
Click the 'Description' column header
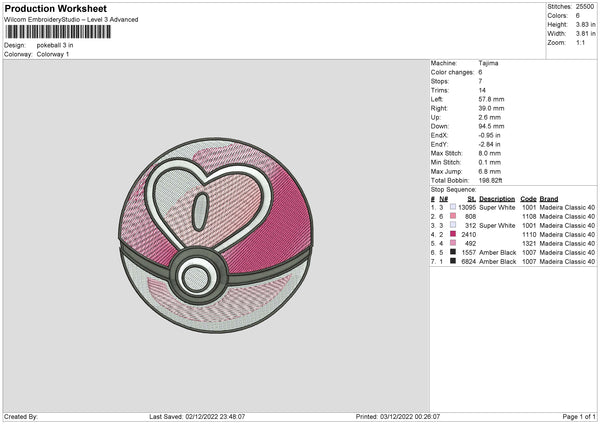point(497,199)
